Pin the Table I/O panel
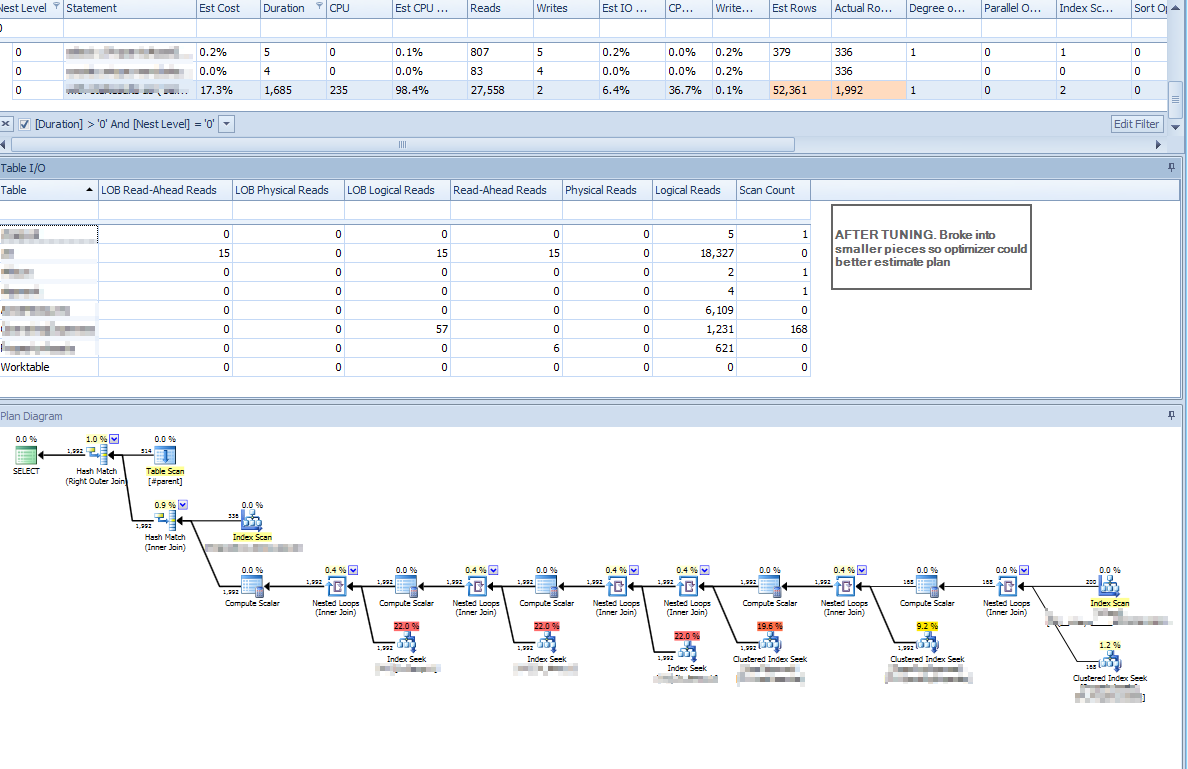Viewport: 1188px width, 769px height. [x=1171, y=167]
